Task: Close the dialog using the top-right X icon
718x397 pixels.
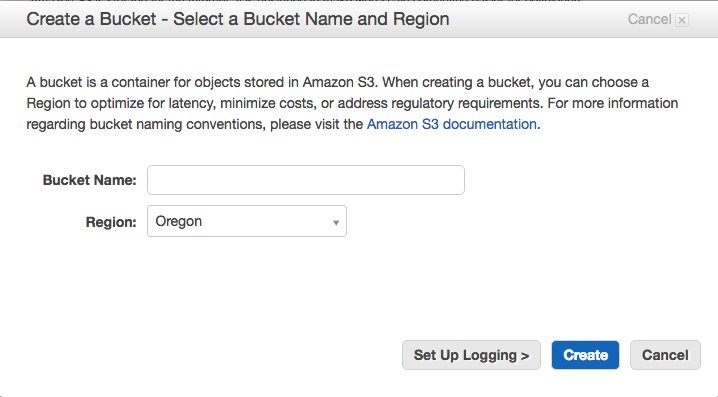Action: point(682,20)
